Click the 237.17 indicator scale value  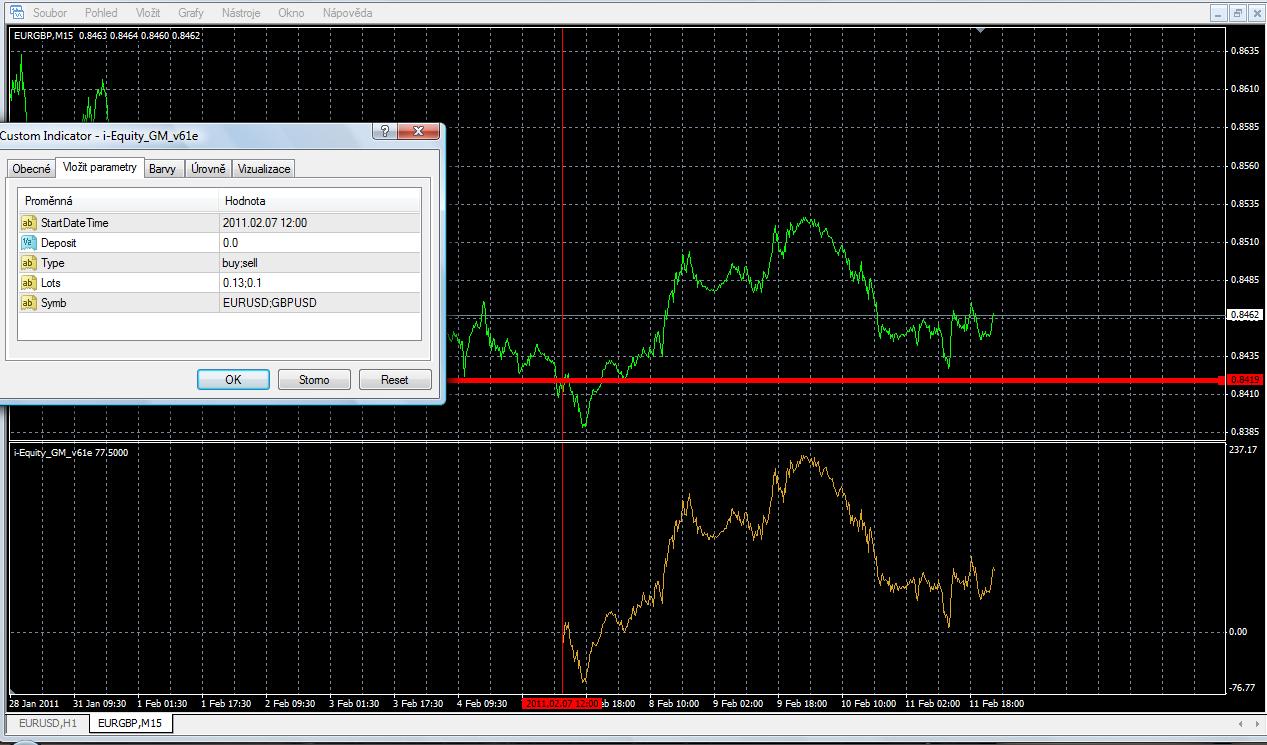pos(1242,450)
